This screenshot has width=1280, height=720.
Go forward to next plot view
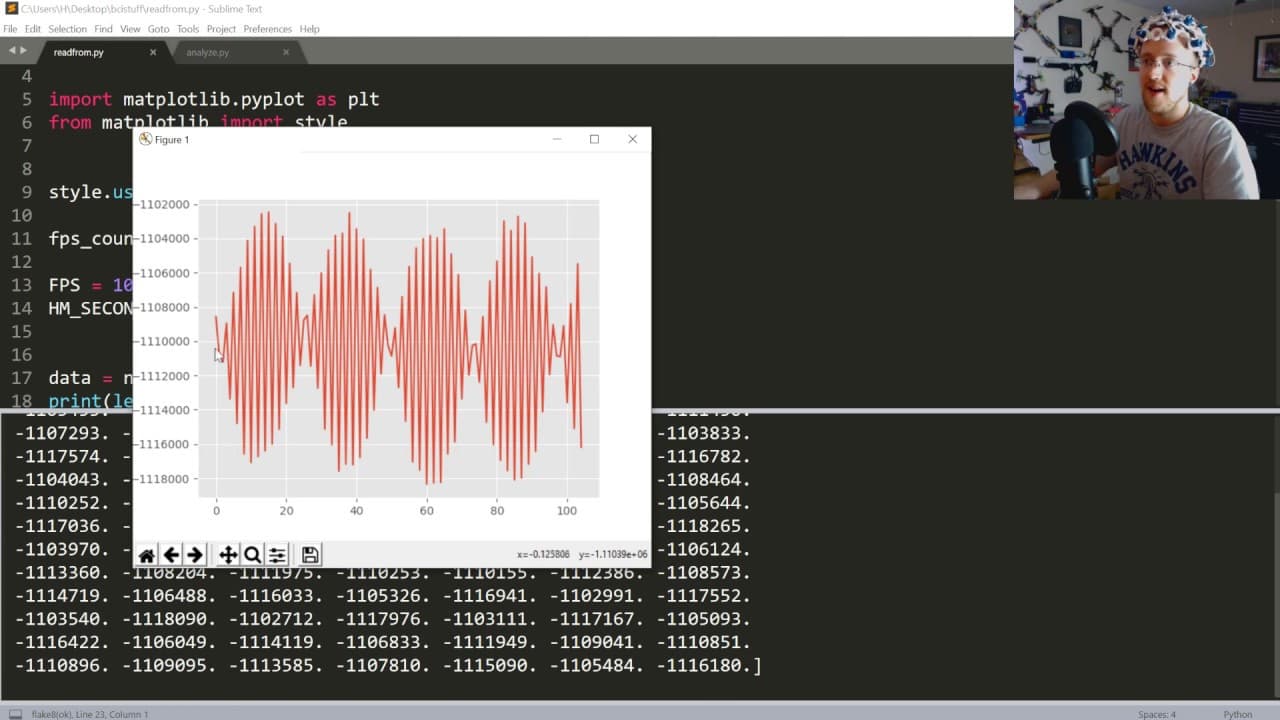tap(195, 555)
